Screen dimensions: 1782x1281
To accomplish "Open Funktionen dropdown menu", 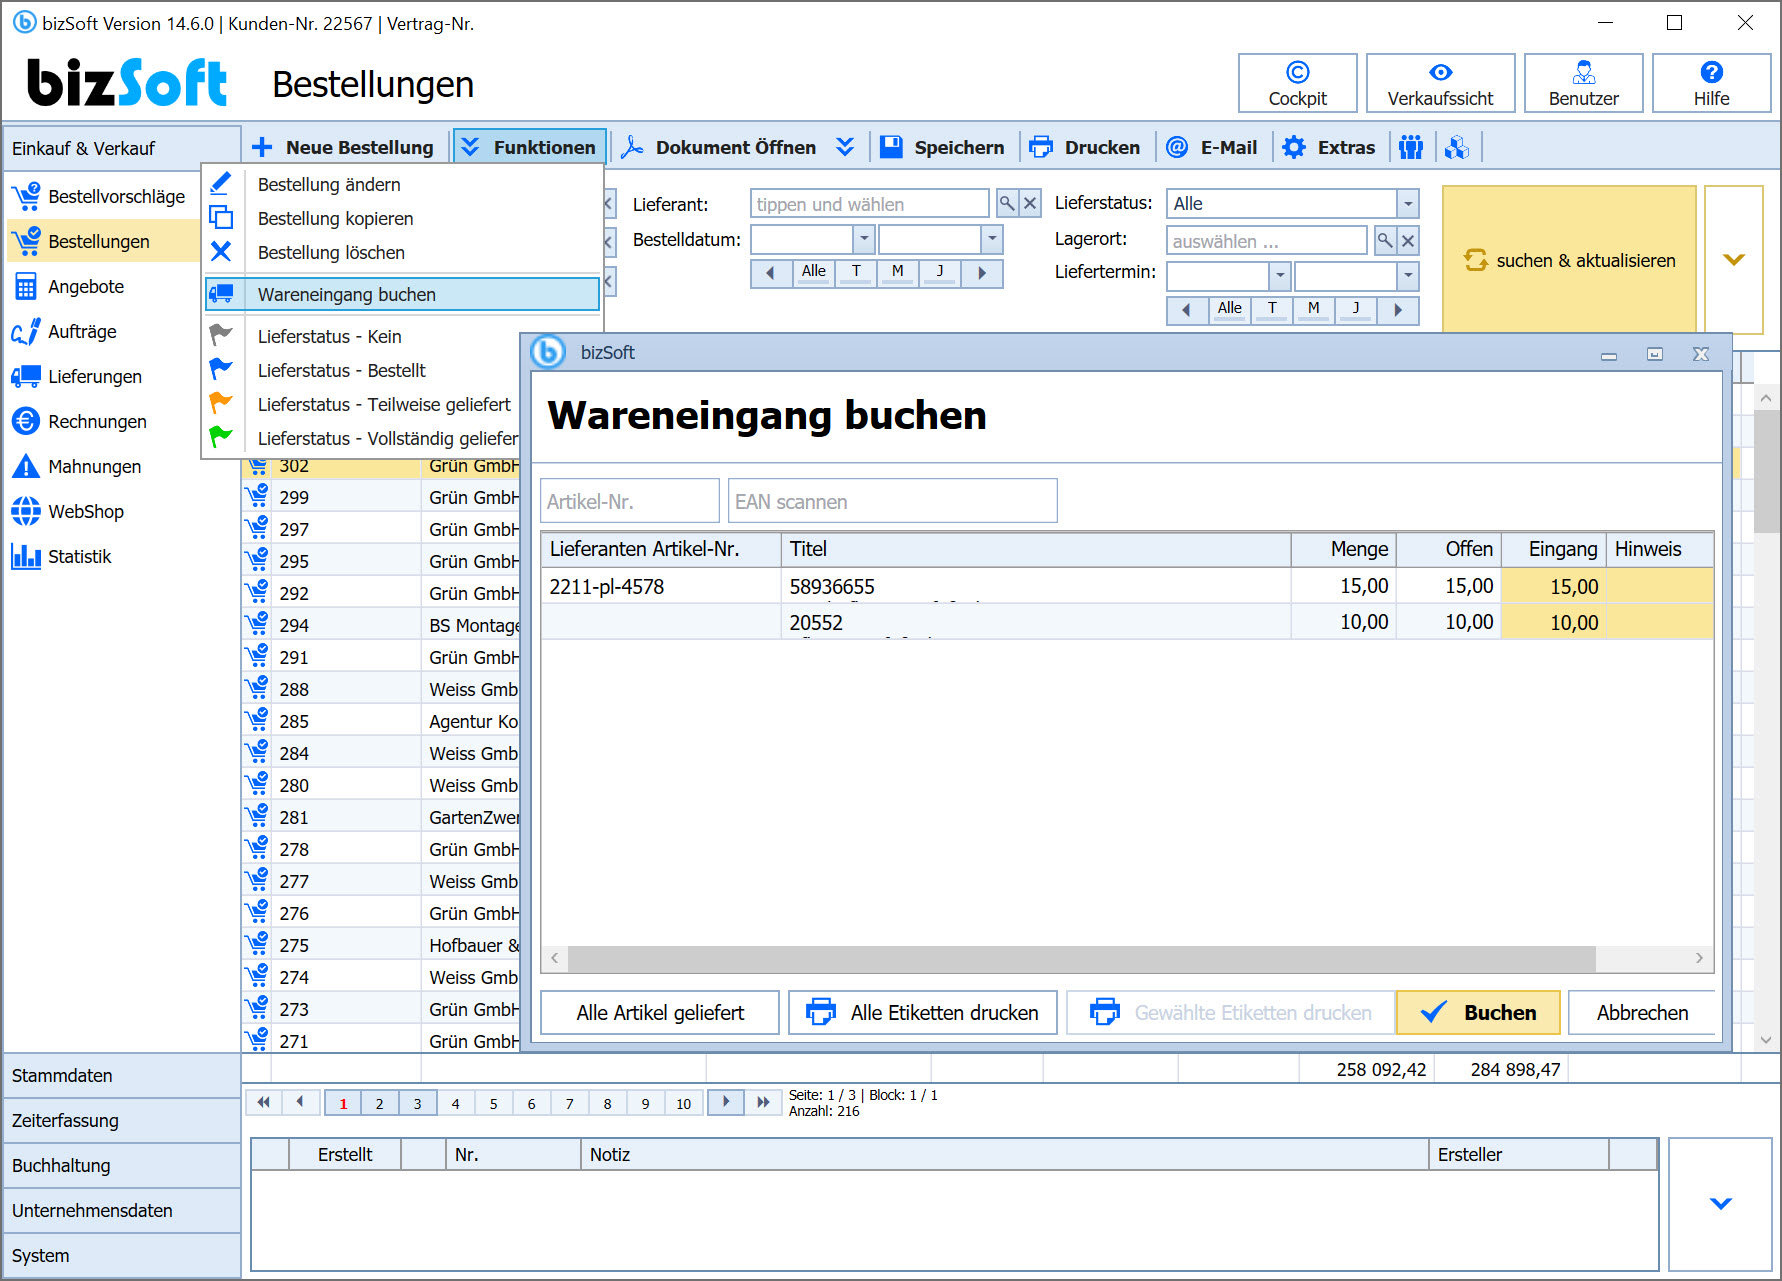I will click(x=529, y=147).
